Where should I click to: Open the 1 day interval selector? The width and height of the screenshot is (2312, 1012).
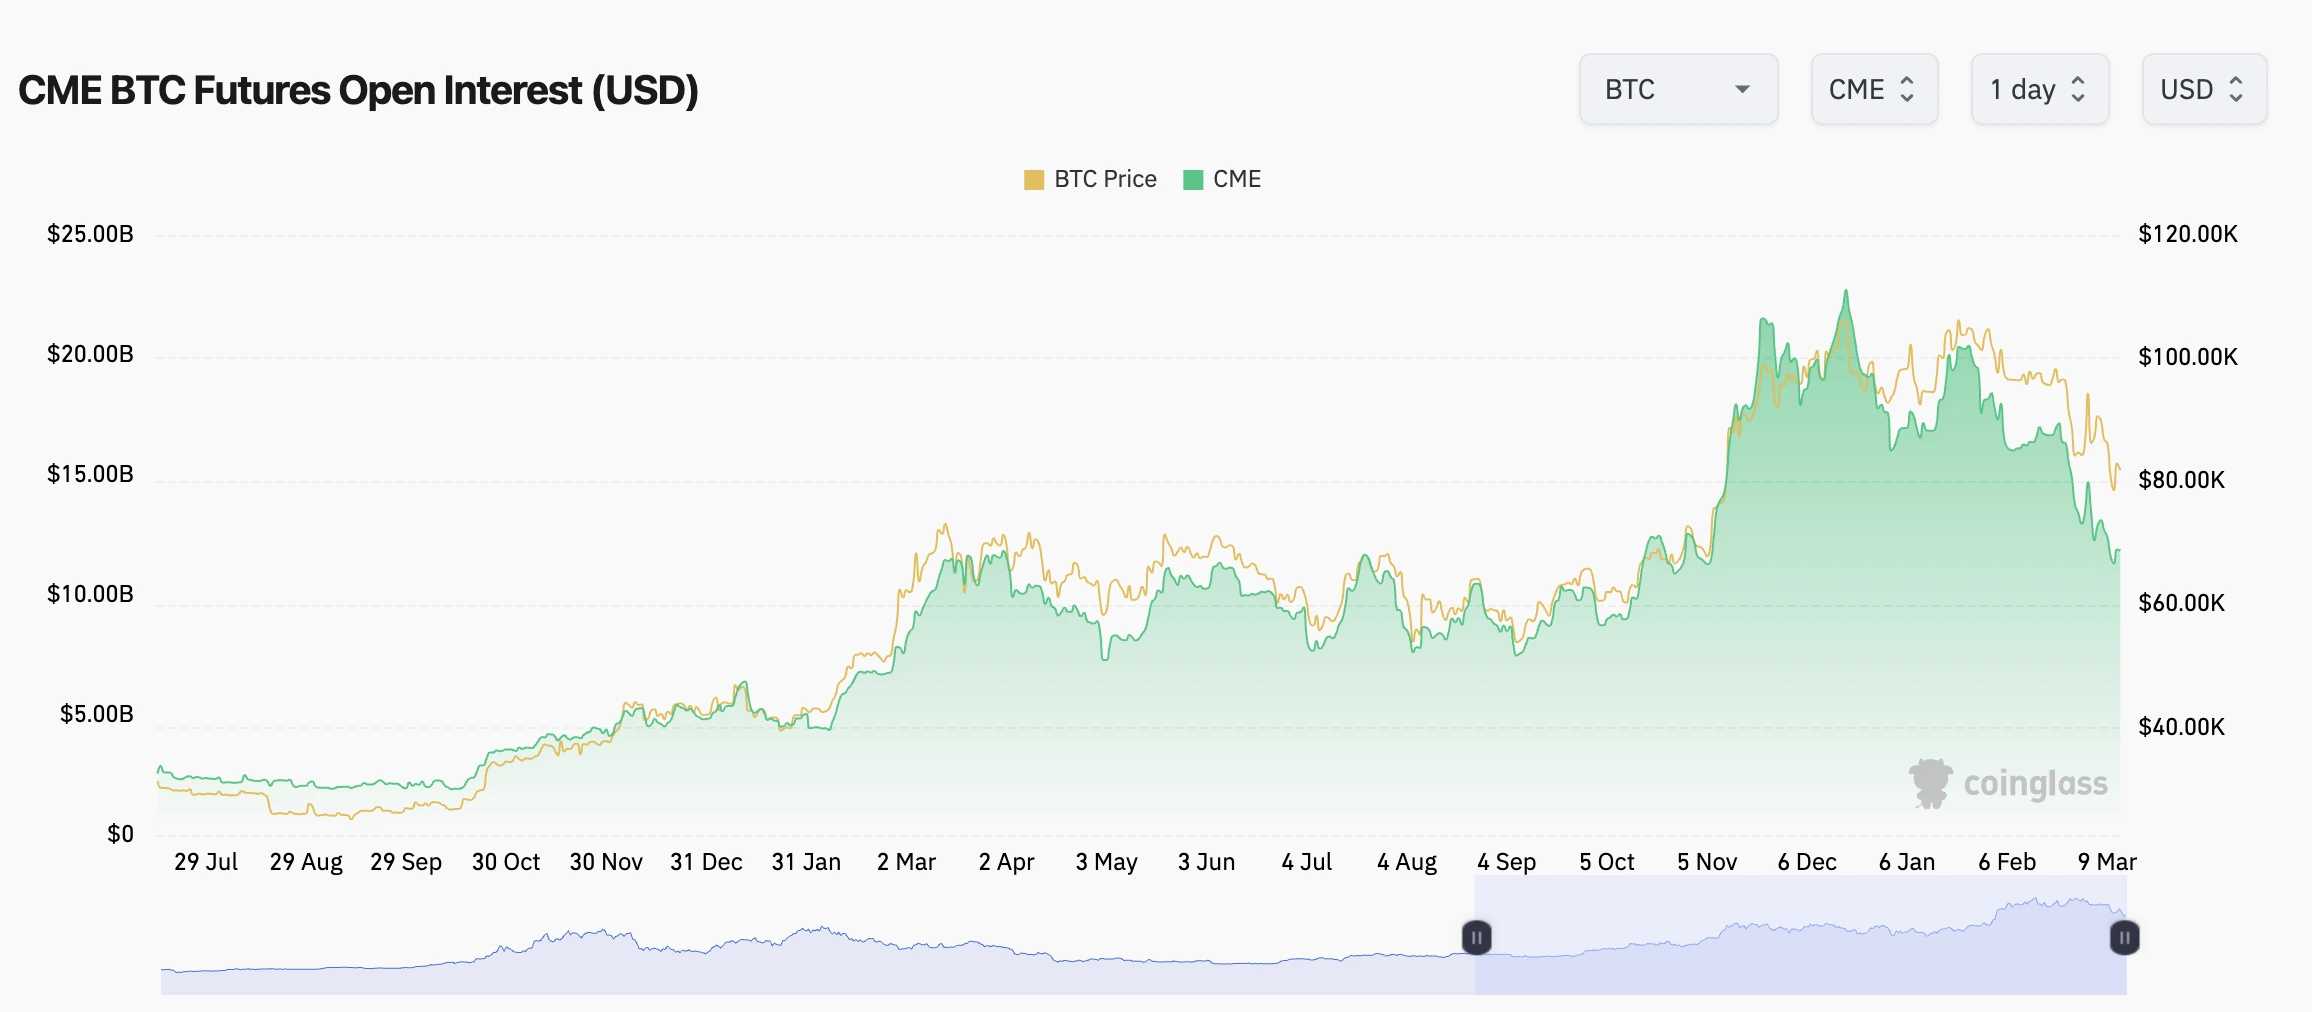point(2040,90)
